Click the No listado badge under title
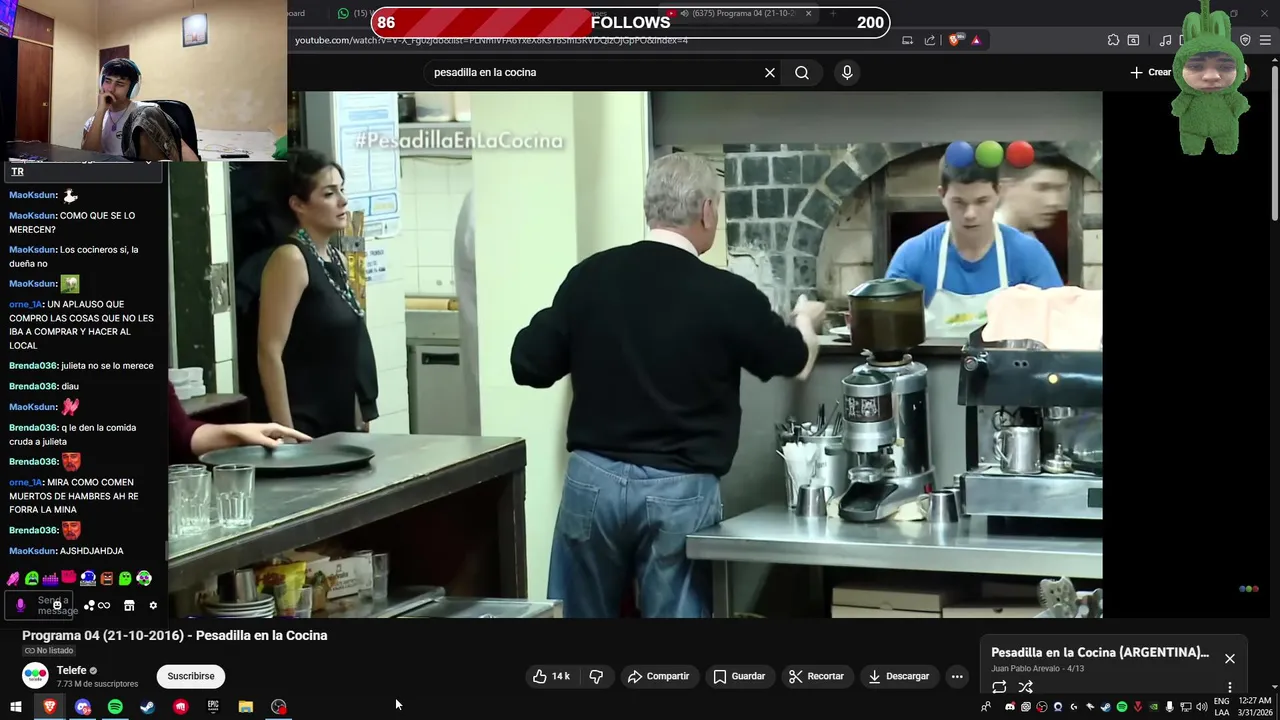The width and height of the screenshot is (1280, 720). coord(49,651)
